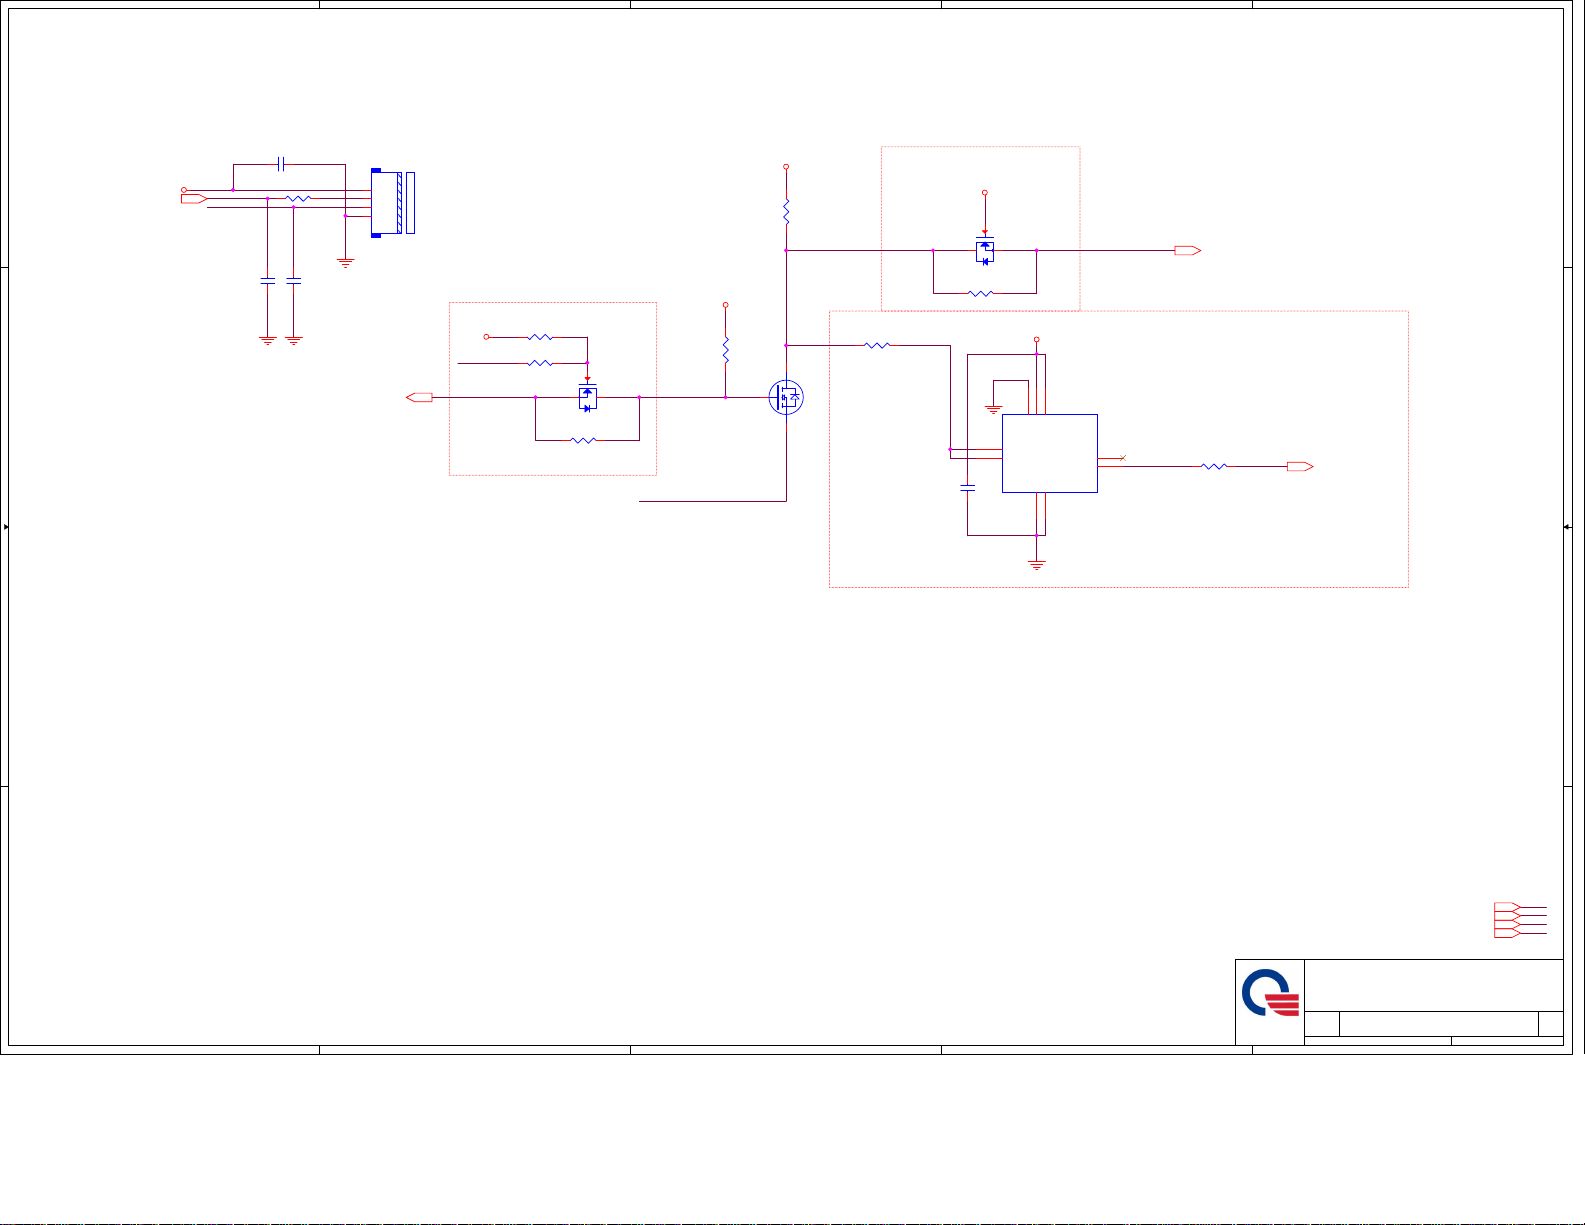Click the small FET inside the left dashed box
The width and height of the screenshot is (1585, 1225).
588,398
